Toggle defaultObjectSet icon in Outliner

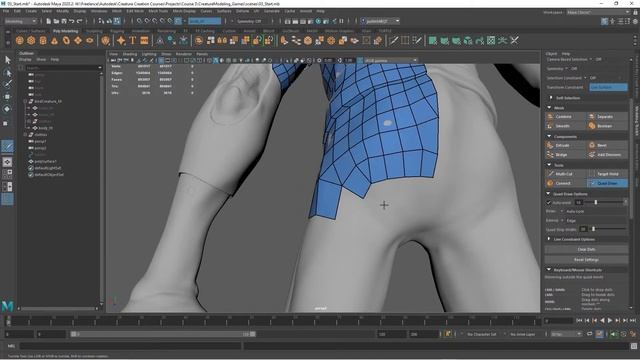point(31,175)
